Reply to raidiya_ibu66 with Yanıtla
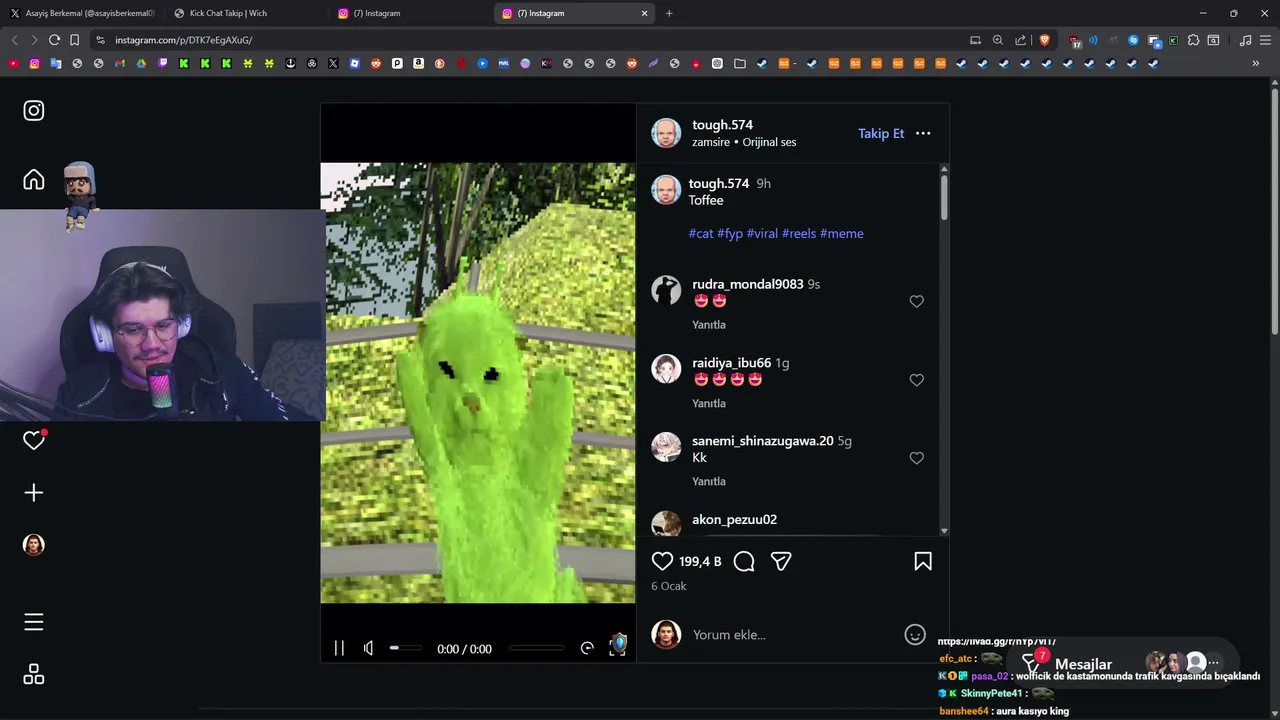 click(709, 403)
